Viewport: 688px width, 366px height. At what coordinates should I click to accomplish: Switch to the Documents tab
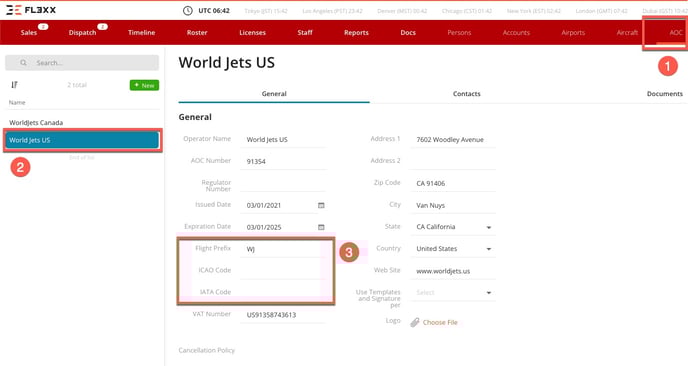tap(665, 93)
